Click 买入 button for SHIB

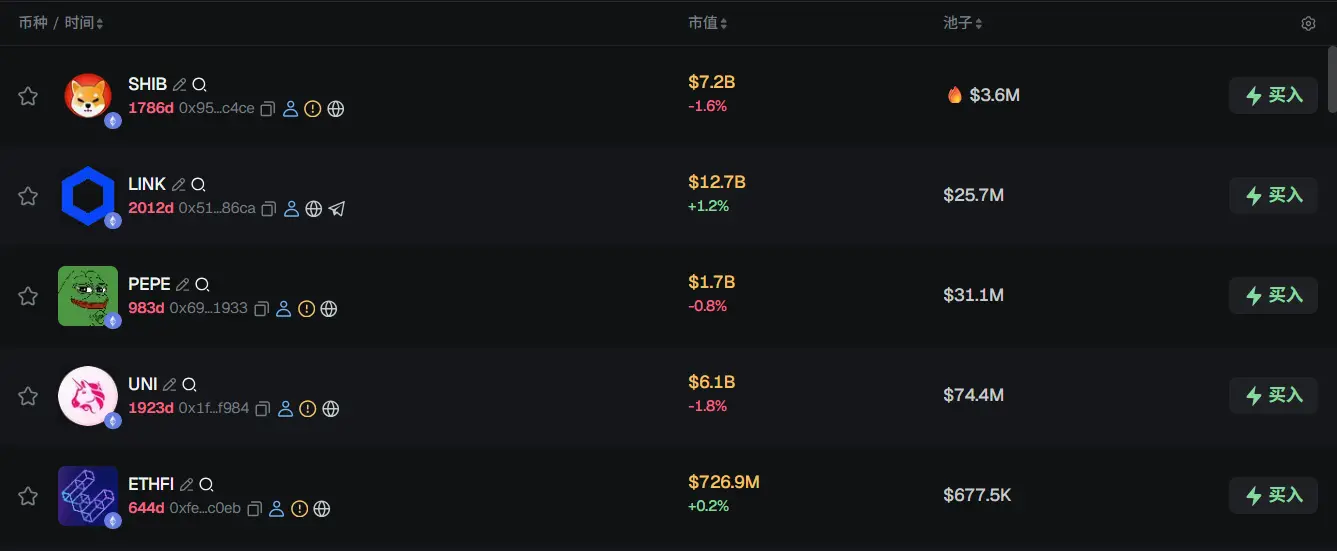(1273, 96)
